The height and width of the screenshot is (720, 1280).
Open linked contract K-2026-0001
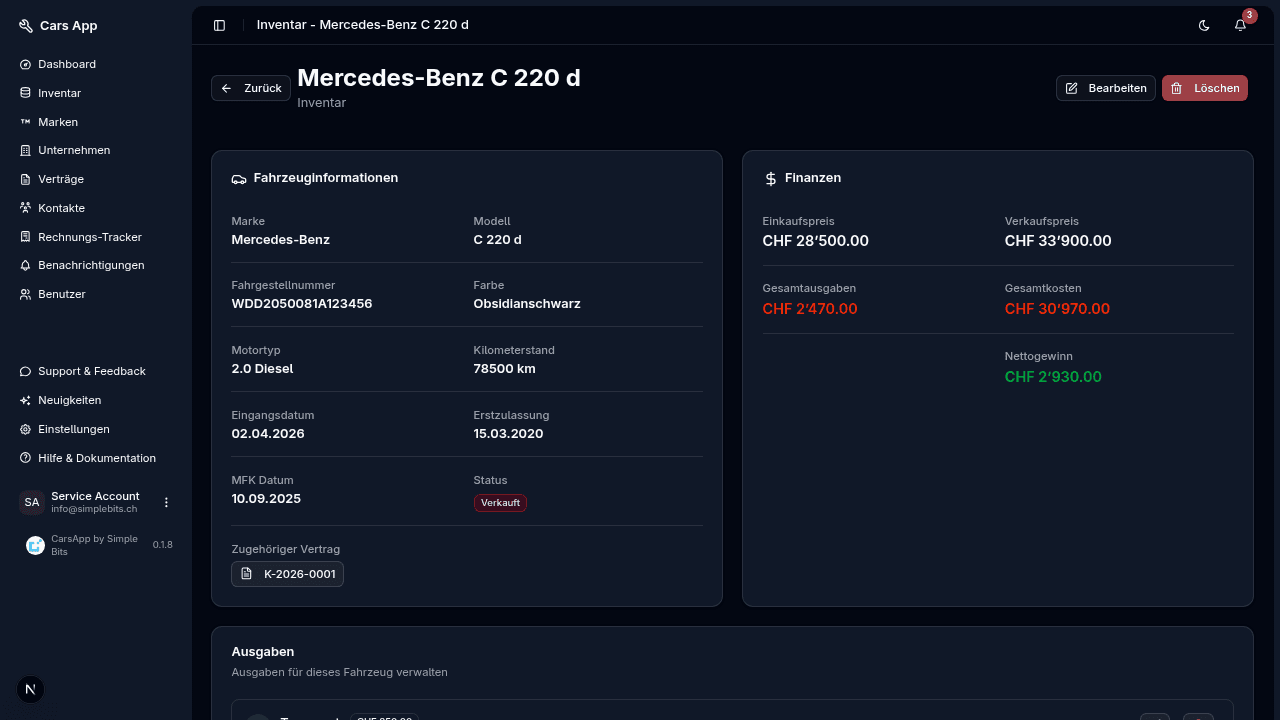coord(287,574)
